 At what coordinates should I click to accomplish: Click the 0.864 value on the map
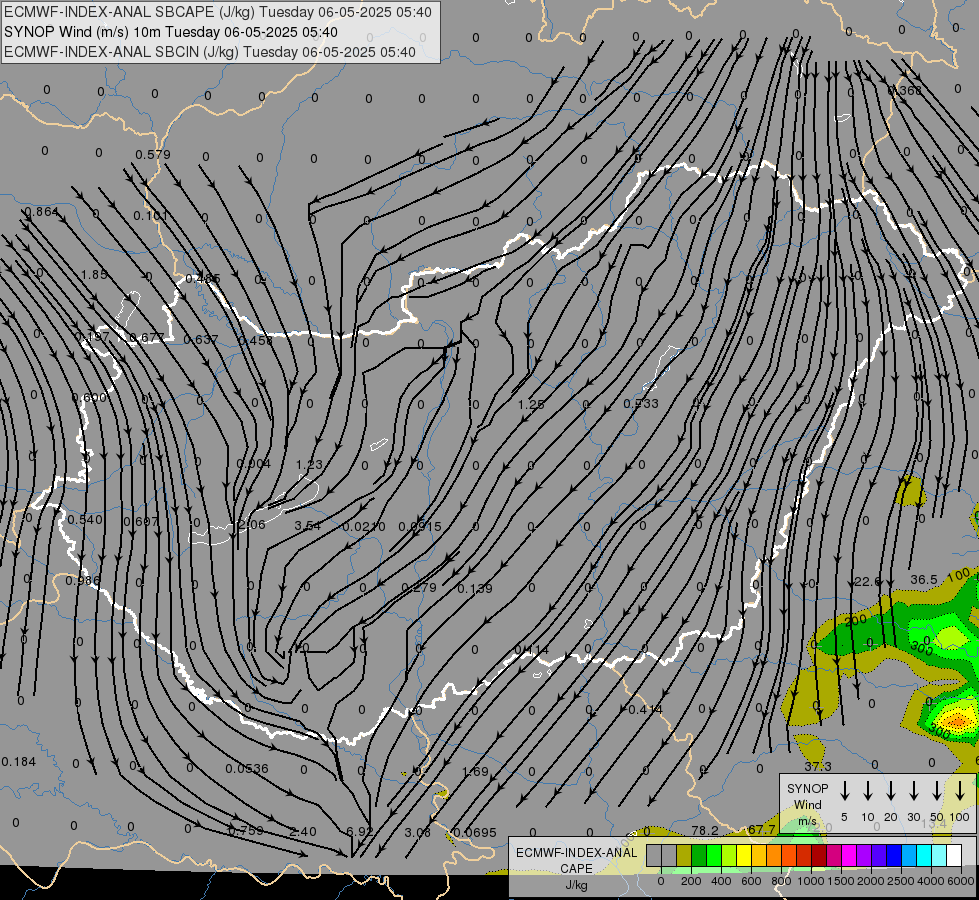point(41,212)
